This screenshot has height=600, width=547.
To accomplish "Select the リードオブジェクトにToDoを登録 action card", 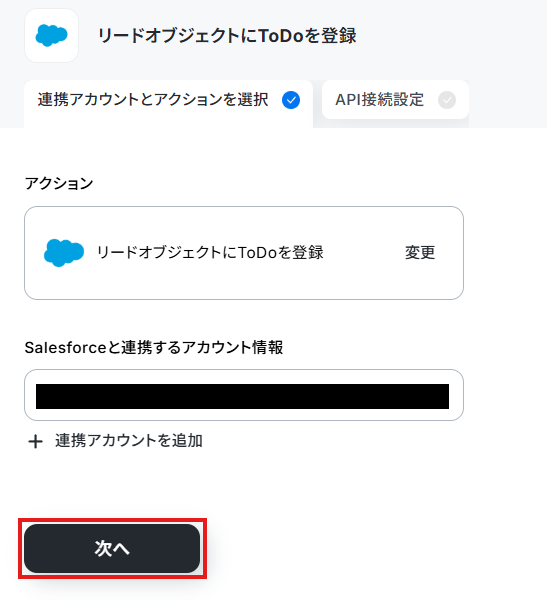I will coord(244,253).
